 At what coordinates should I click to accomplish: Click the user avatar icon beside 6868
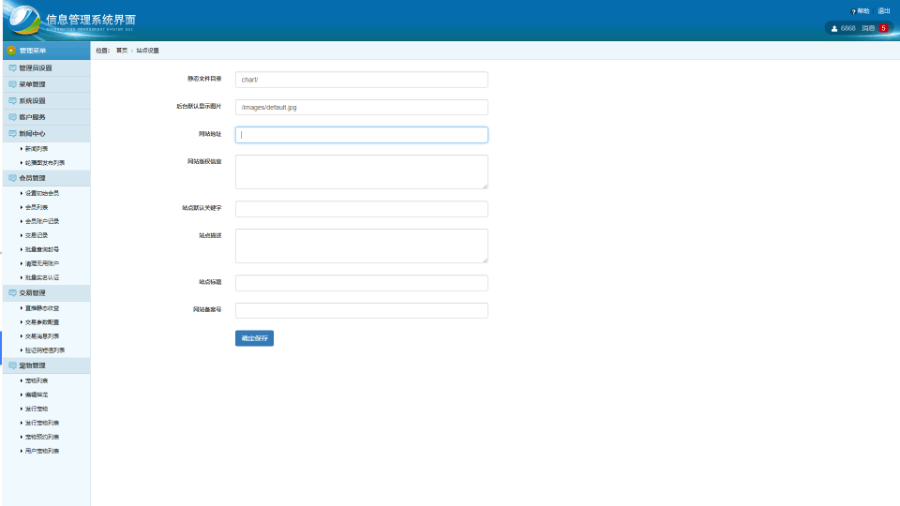834,28
